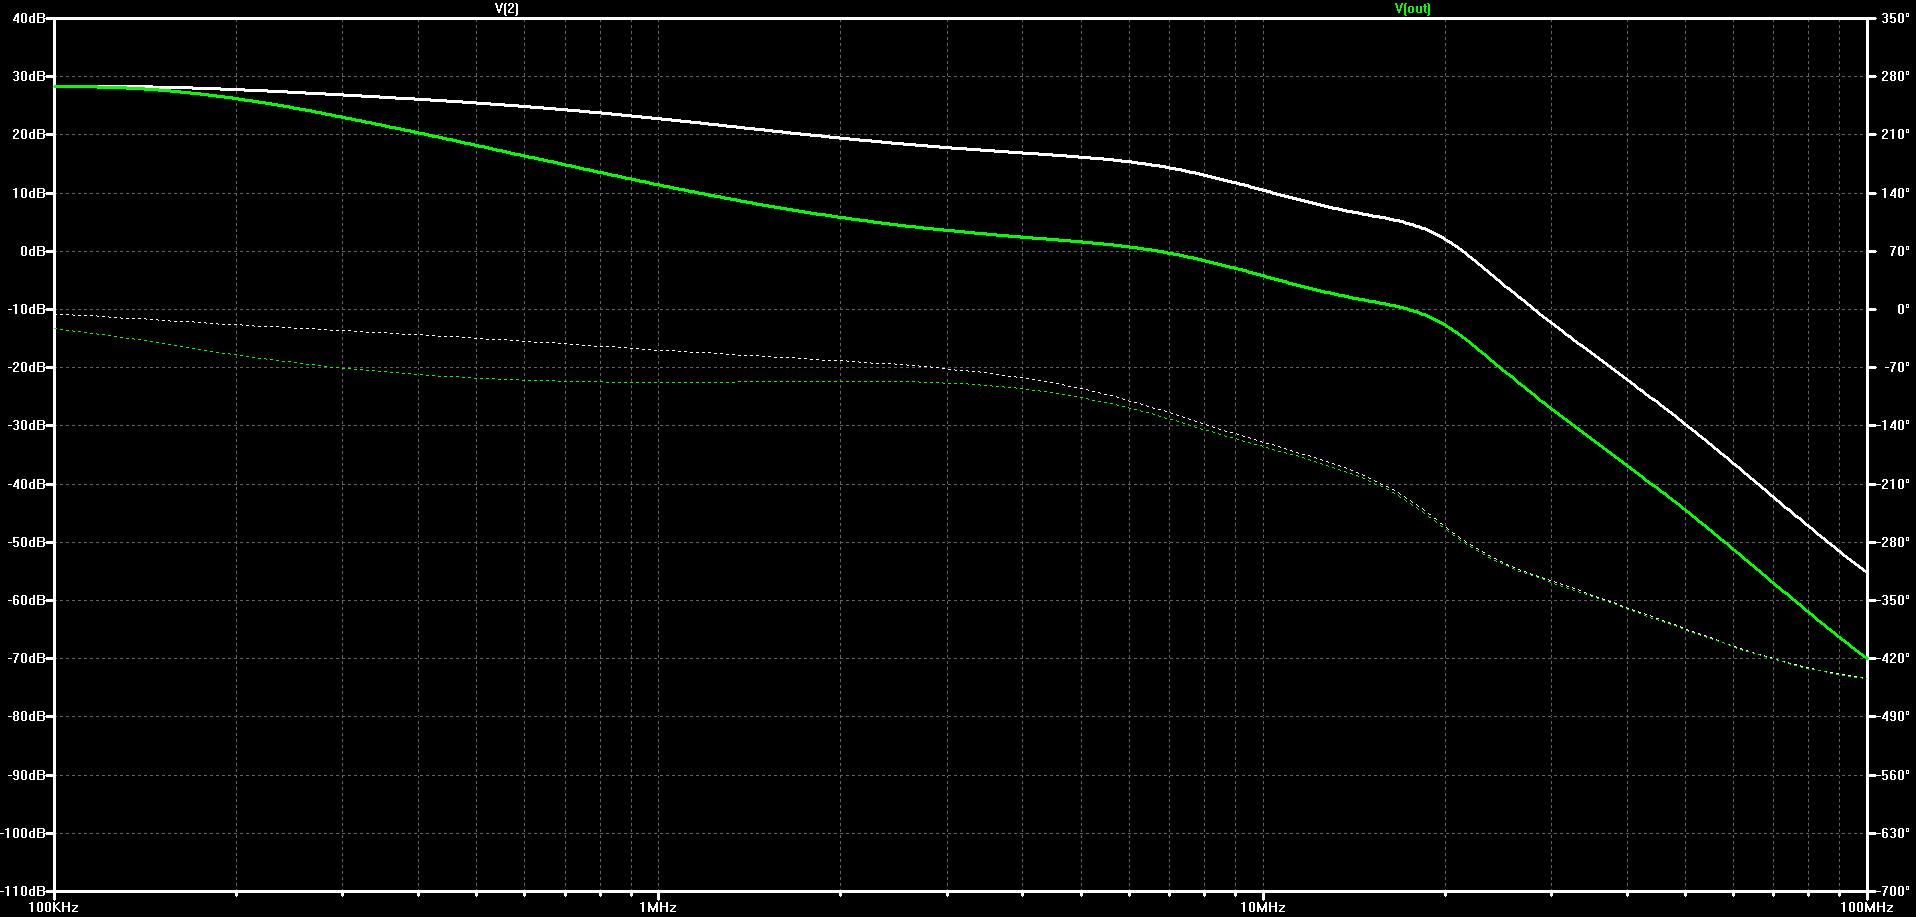The height and width of the screenshot is (917, 1916).
Task: Click the 140° phase axis label
Action: 1895,193
